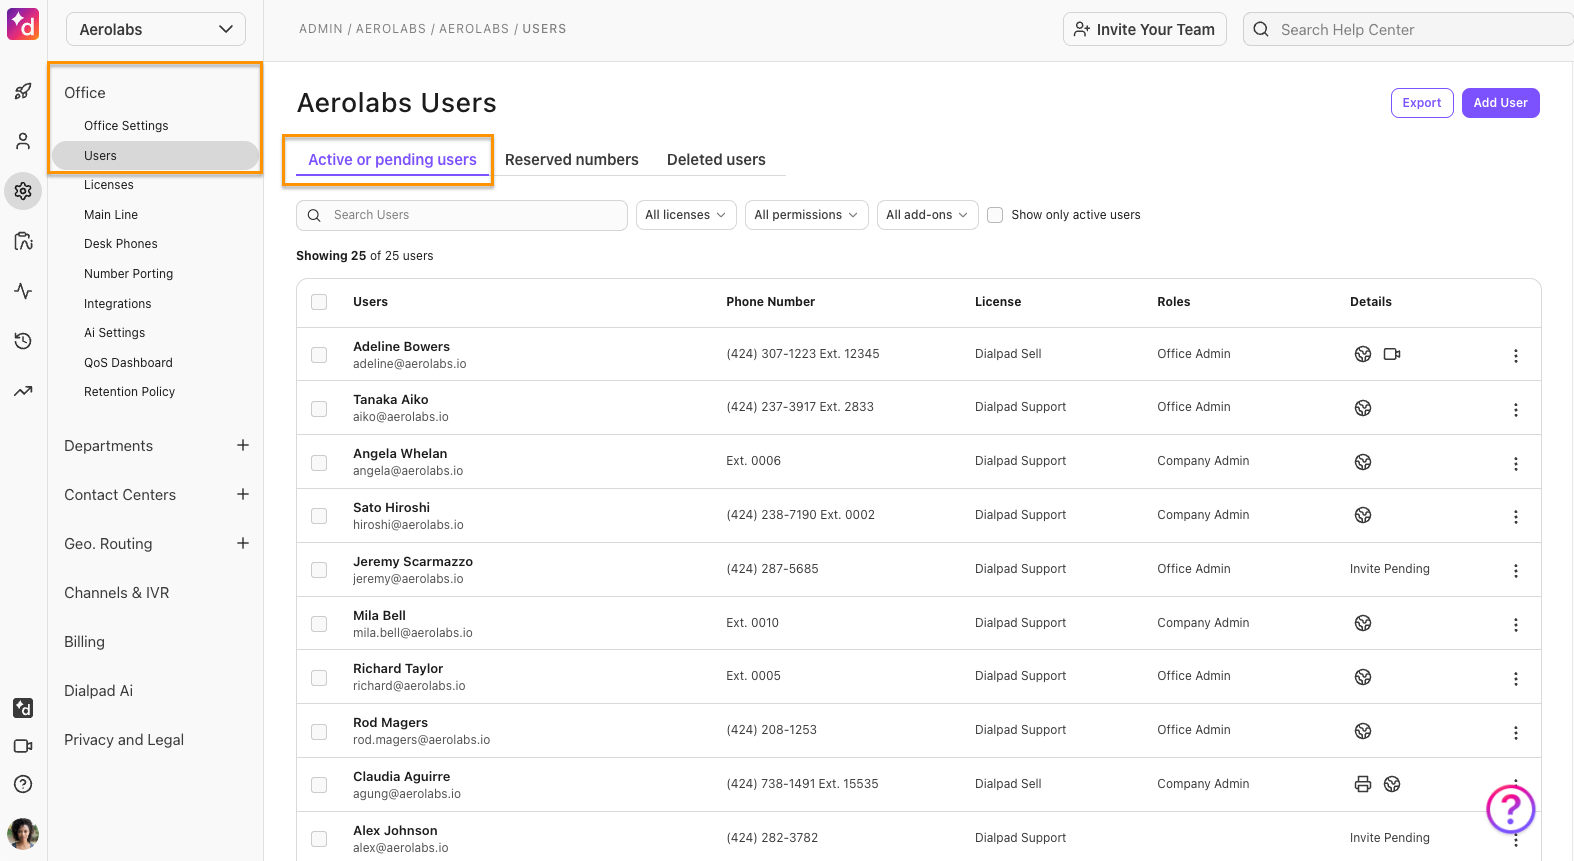
Task: Click Invite Your Team button
Action: 1145,30
